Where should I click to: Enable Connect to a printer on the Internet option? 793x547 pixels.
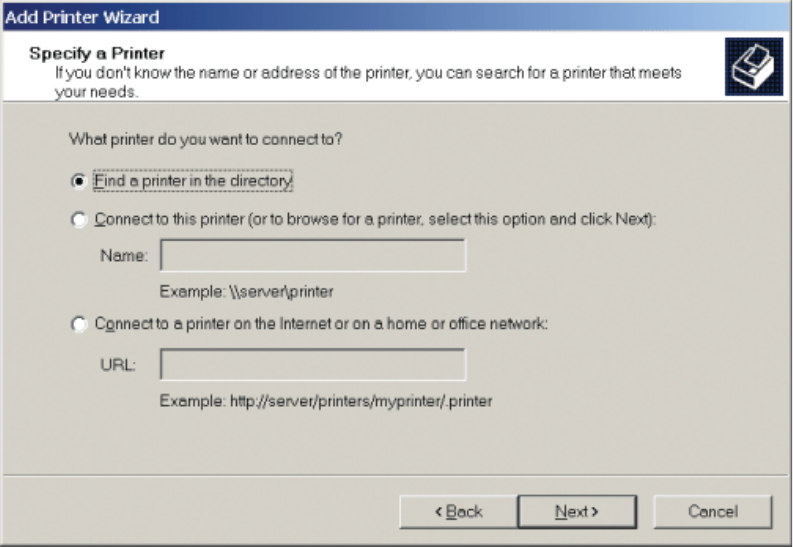point(79,325)
